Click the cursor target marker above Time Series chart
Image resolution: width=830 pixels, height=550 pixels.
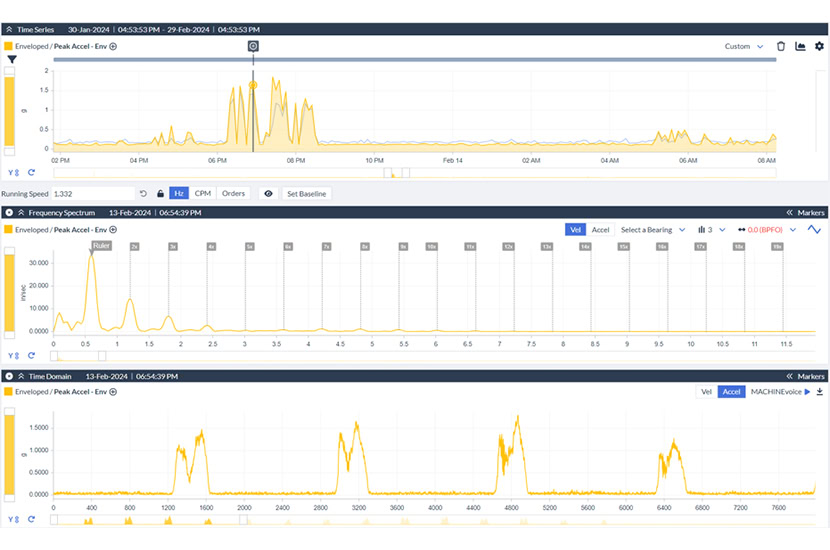coord(253,47)
